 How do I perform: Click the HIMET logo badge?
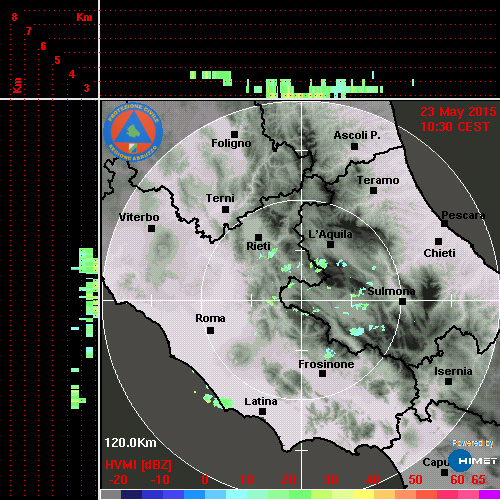(473, 461)
